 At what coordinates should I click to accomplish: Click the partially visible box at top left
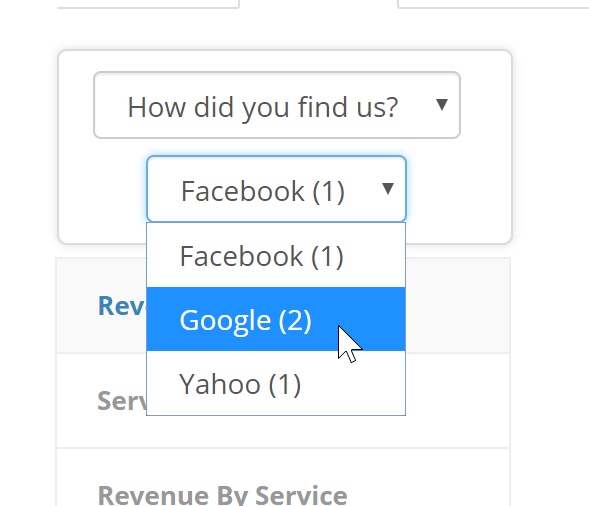click(x=148, y=4)
